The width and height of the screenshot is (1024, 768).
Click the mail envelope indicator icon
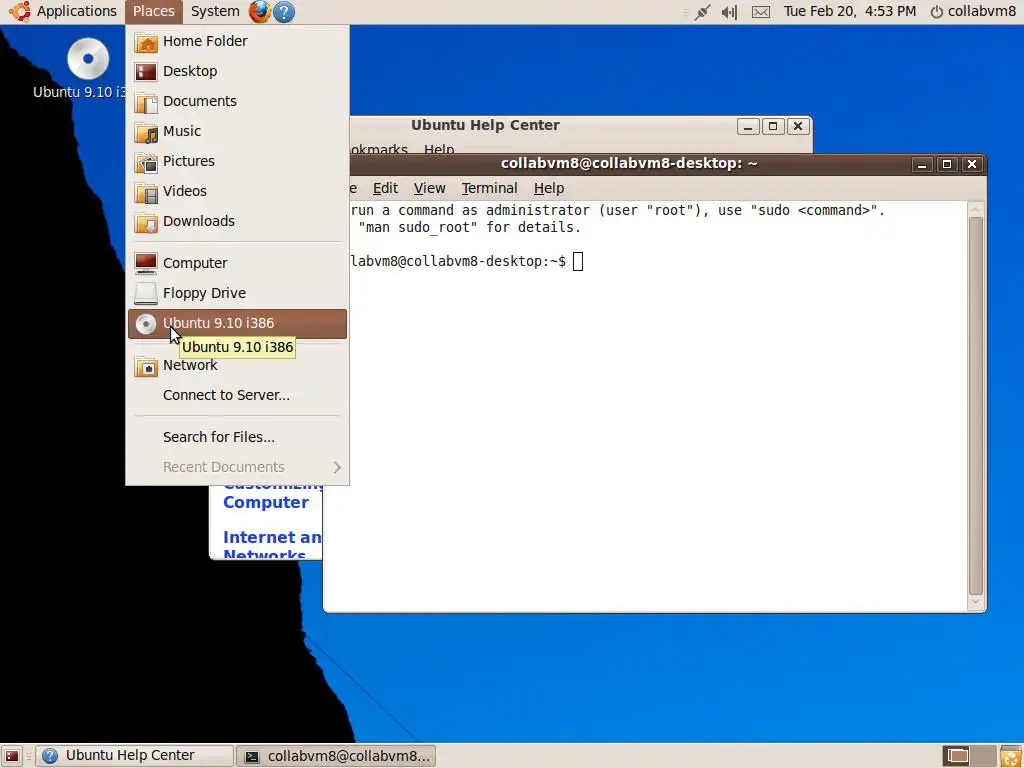click(761, 12)
